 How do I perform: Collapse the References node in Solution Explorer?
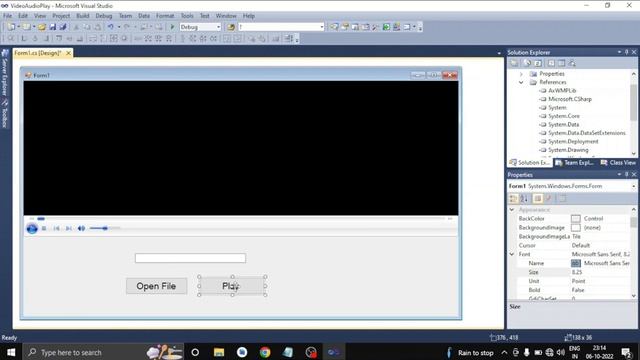(521, 82)
